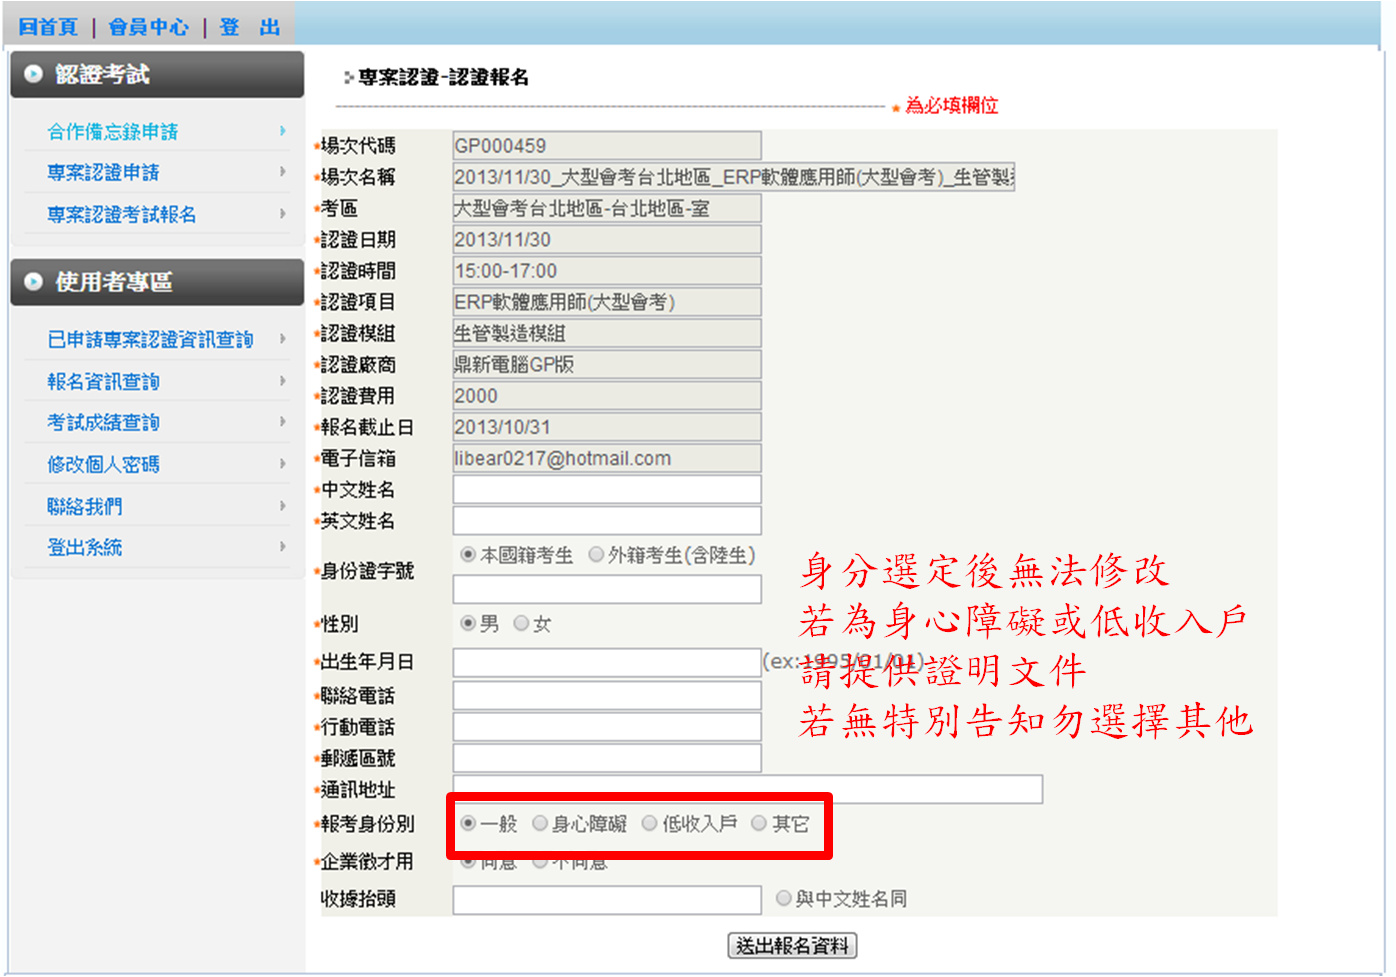Click the 考區 field 大型會考台北地區-台北地區-室

(607, 208)
